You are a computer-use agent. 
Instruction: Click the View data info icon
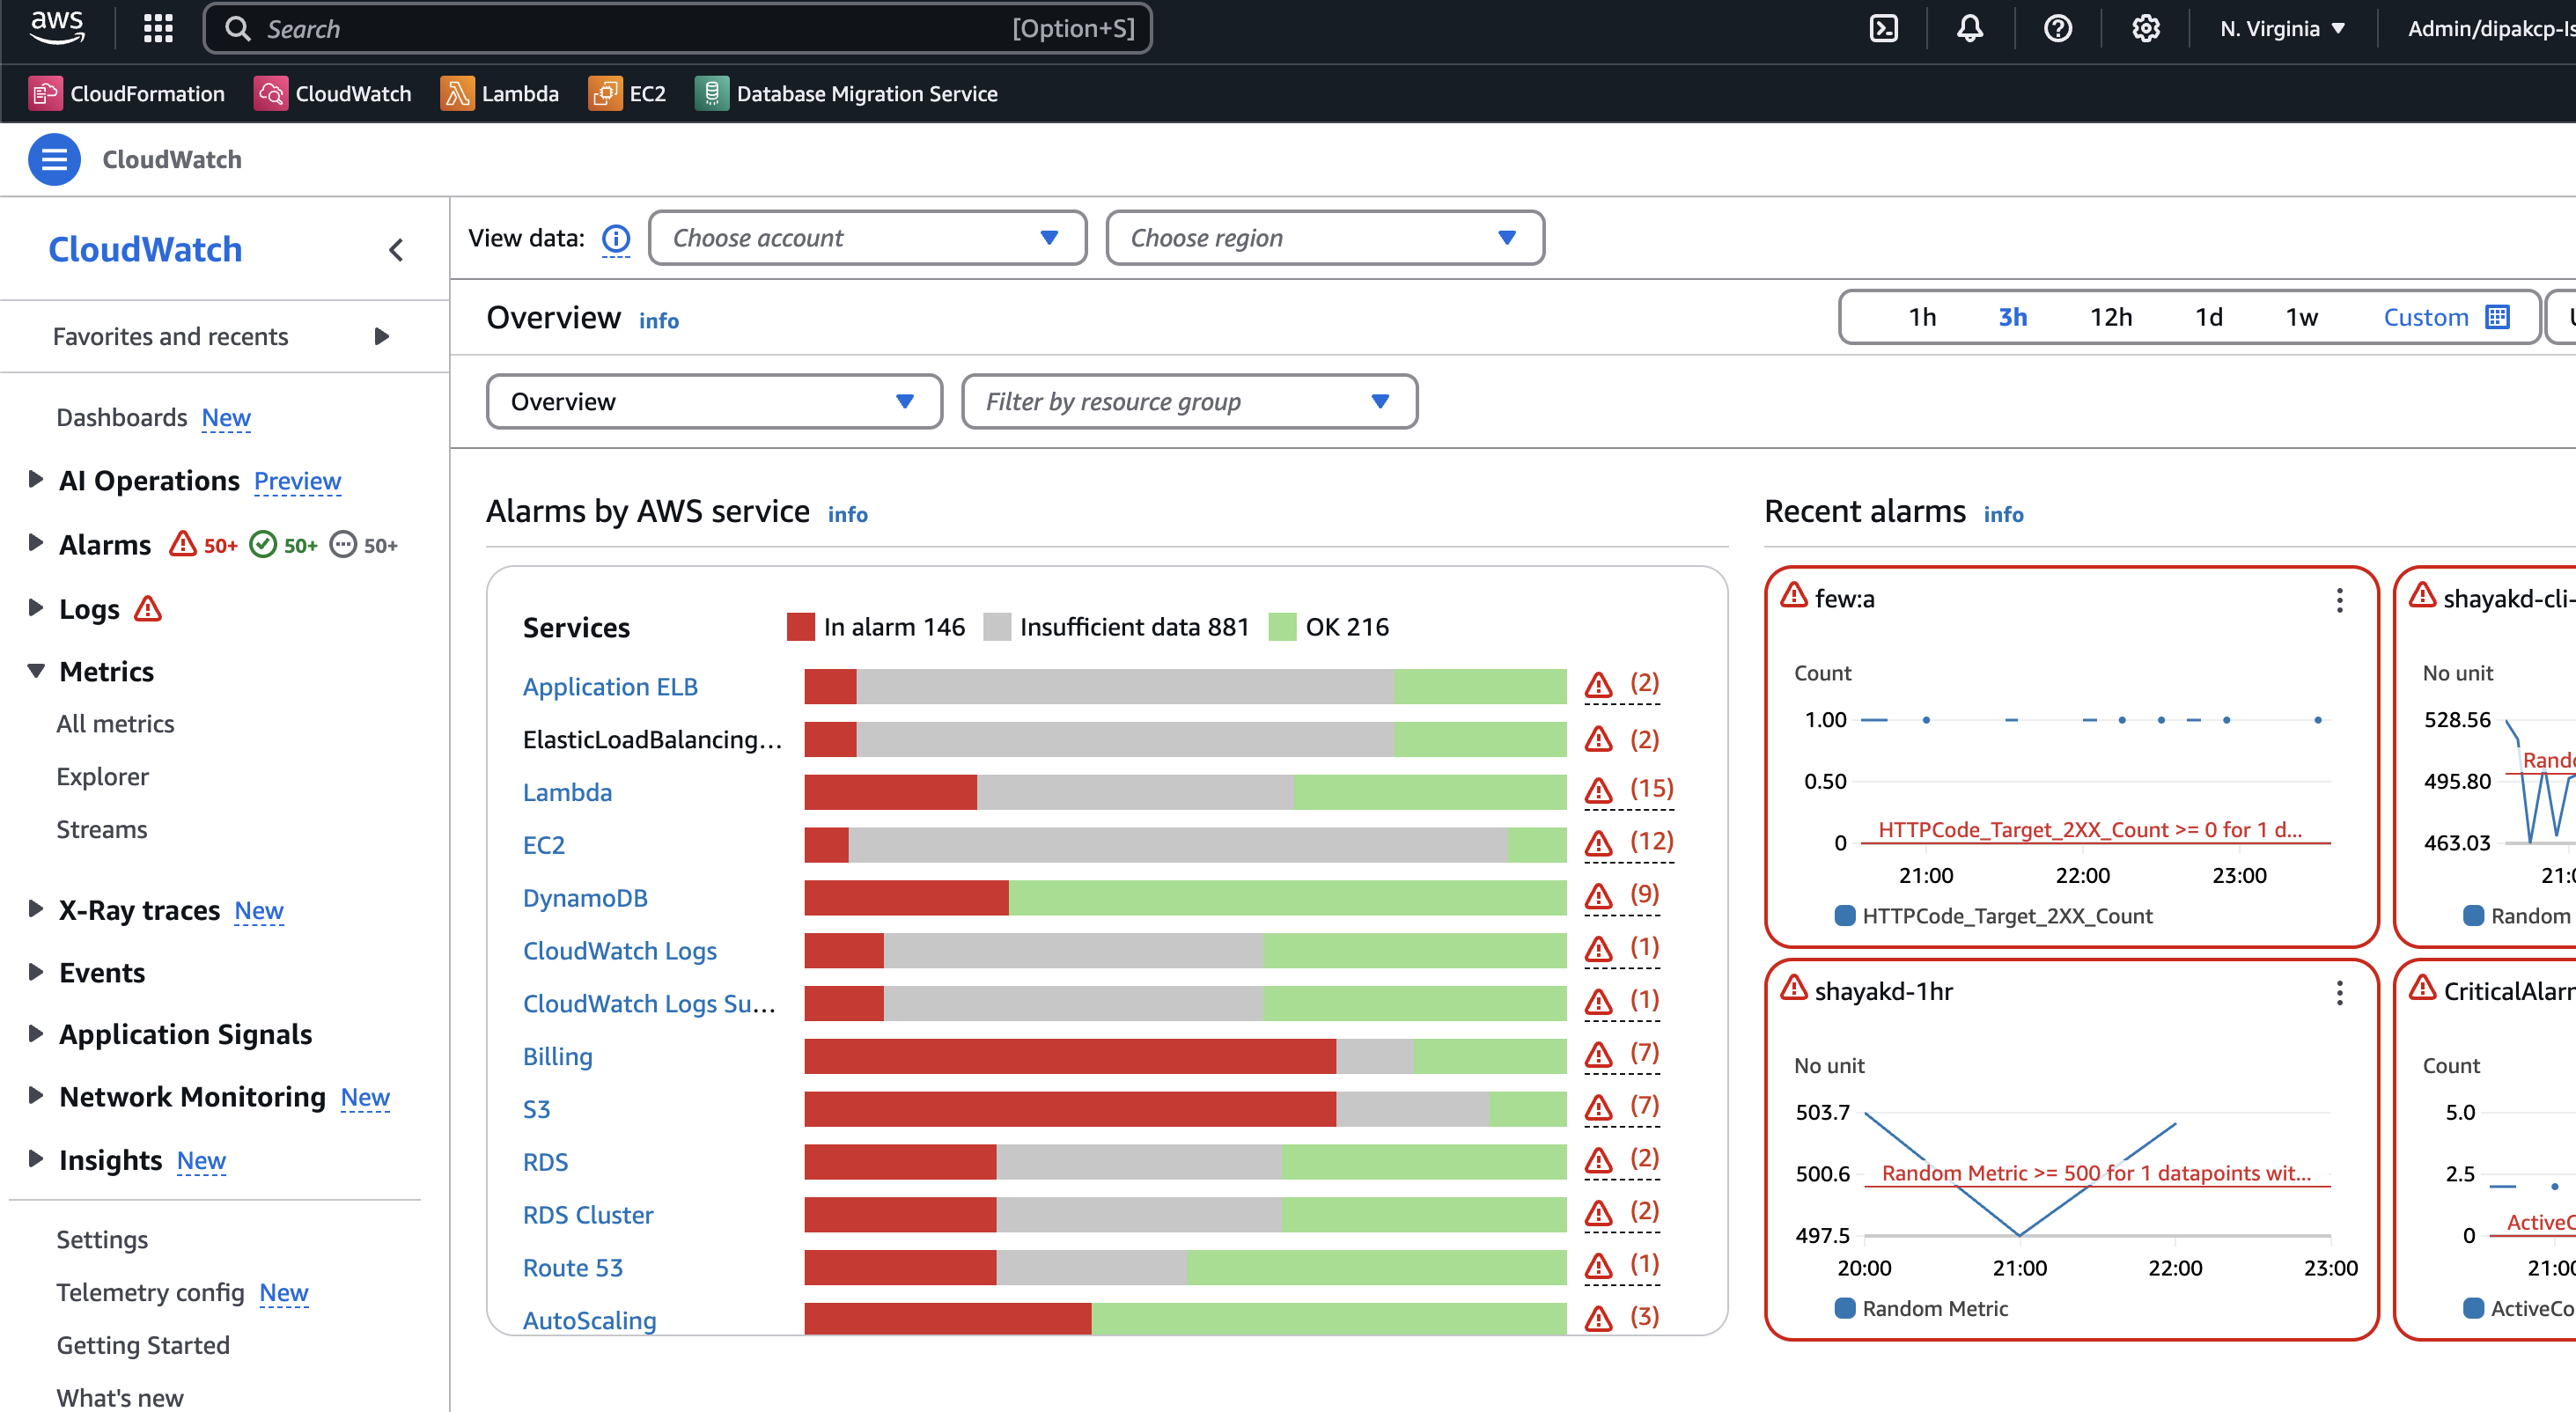tap(616, 239)
